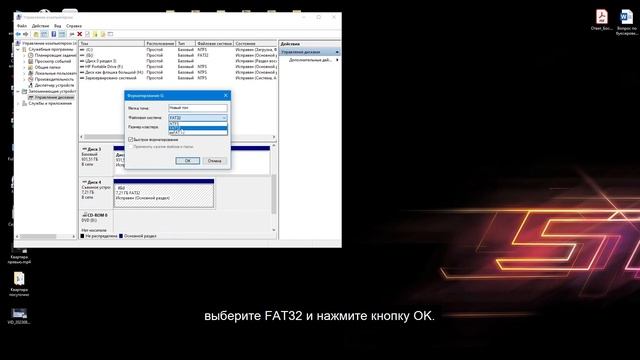The image size is (640, 360).
Task: Select the Планировщик заданий clock icon
Action: tap(31, 55)
